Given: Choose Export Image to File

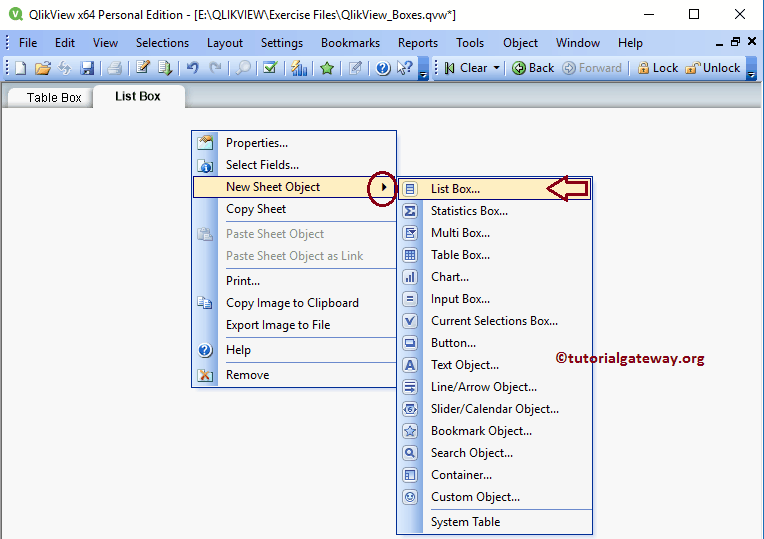Looking at the screenshot, I should (294, 325).
